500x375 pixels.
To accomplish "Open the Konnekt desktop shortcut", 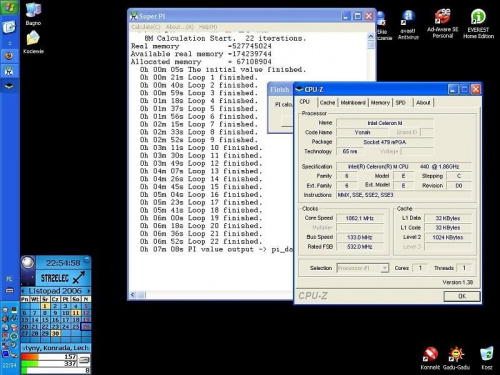I will 430,358.
